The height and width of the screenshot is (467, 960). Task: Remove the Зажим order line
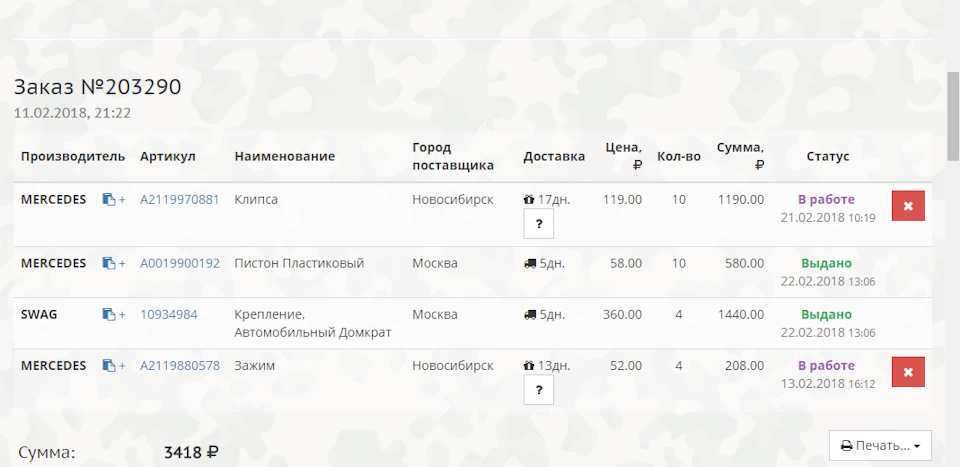908,371
